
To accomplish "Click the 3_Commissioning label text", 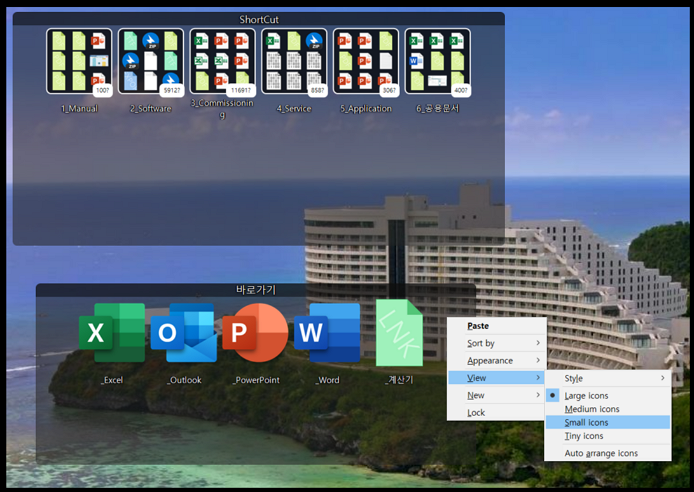I will point(223,109).
